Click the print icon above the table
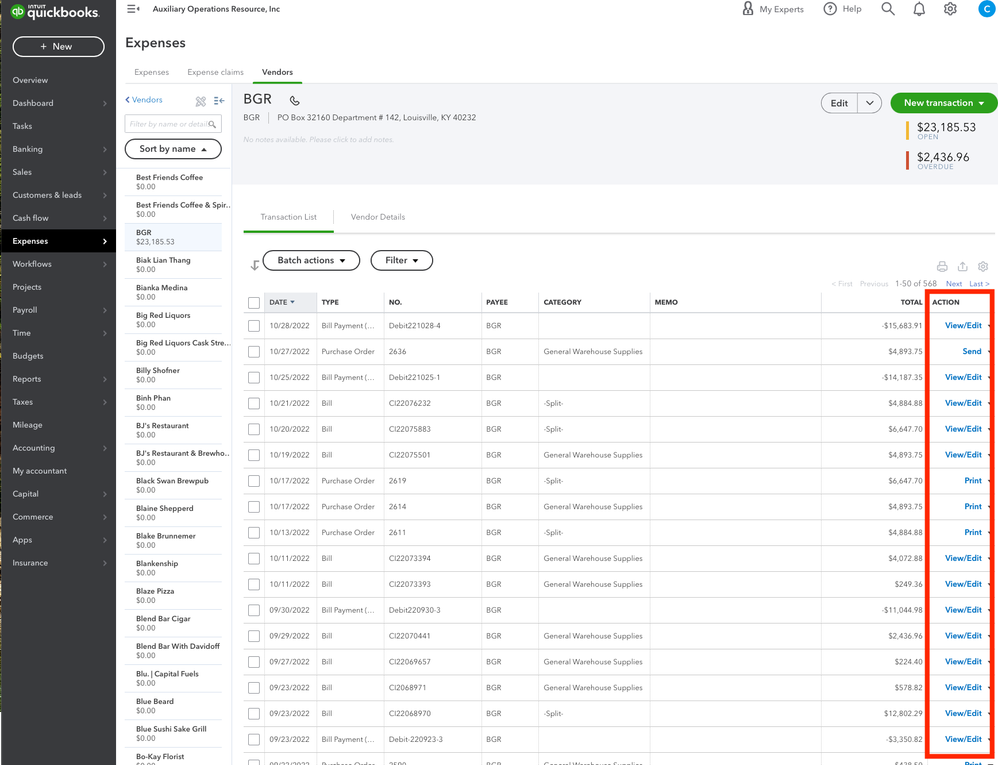The width and height of the screenshot is (998, 765). pyautogui.click(x=942, y=266)
